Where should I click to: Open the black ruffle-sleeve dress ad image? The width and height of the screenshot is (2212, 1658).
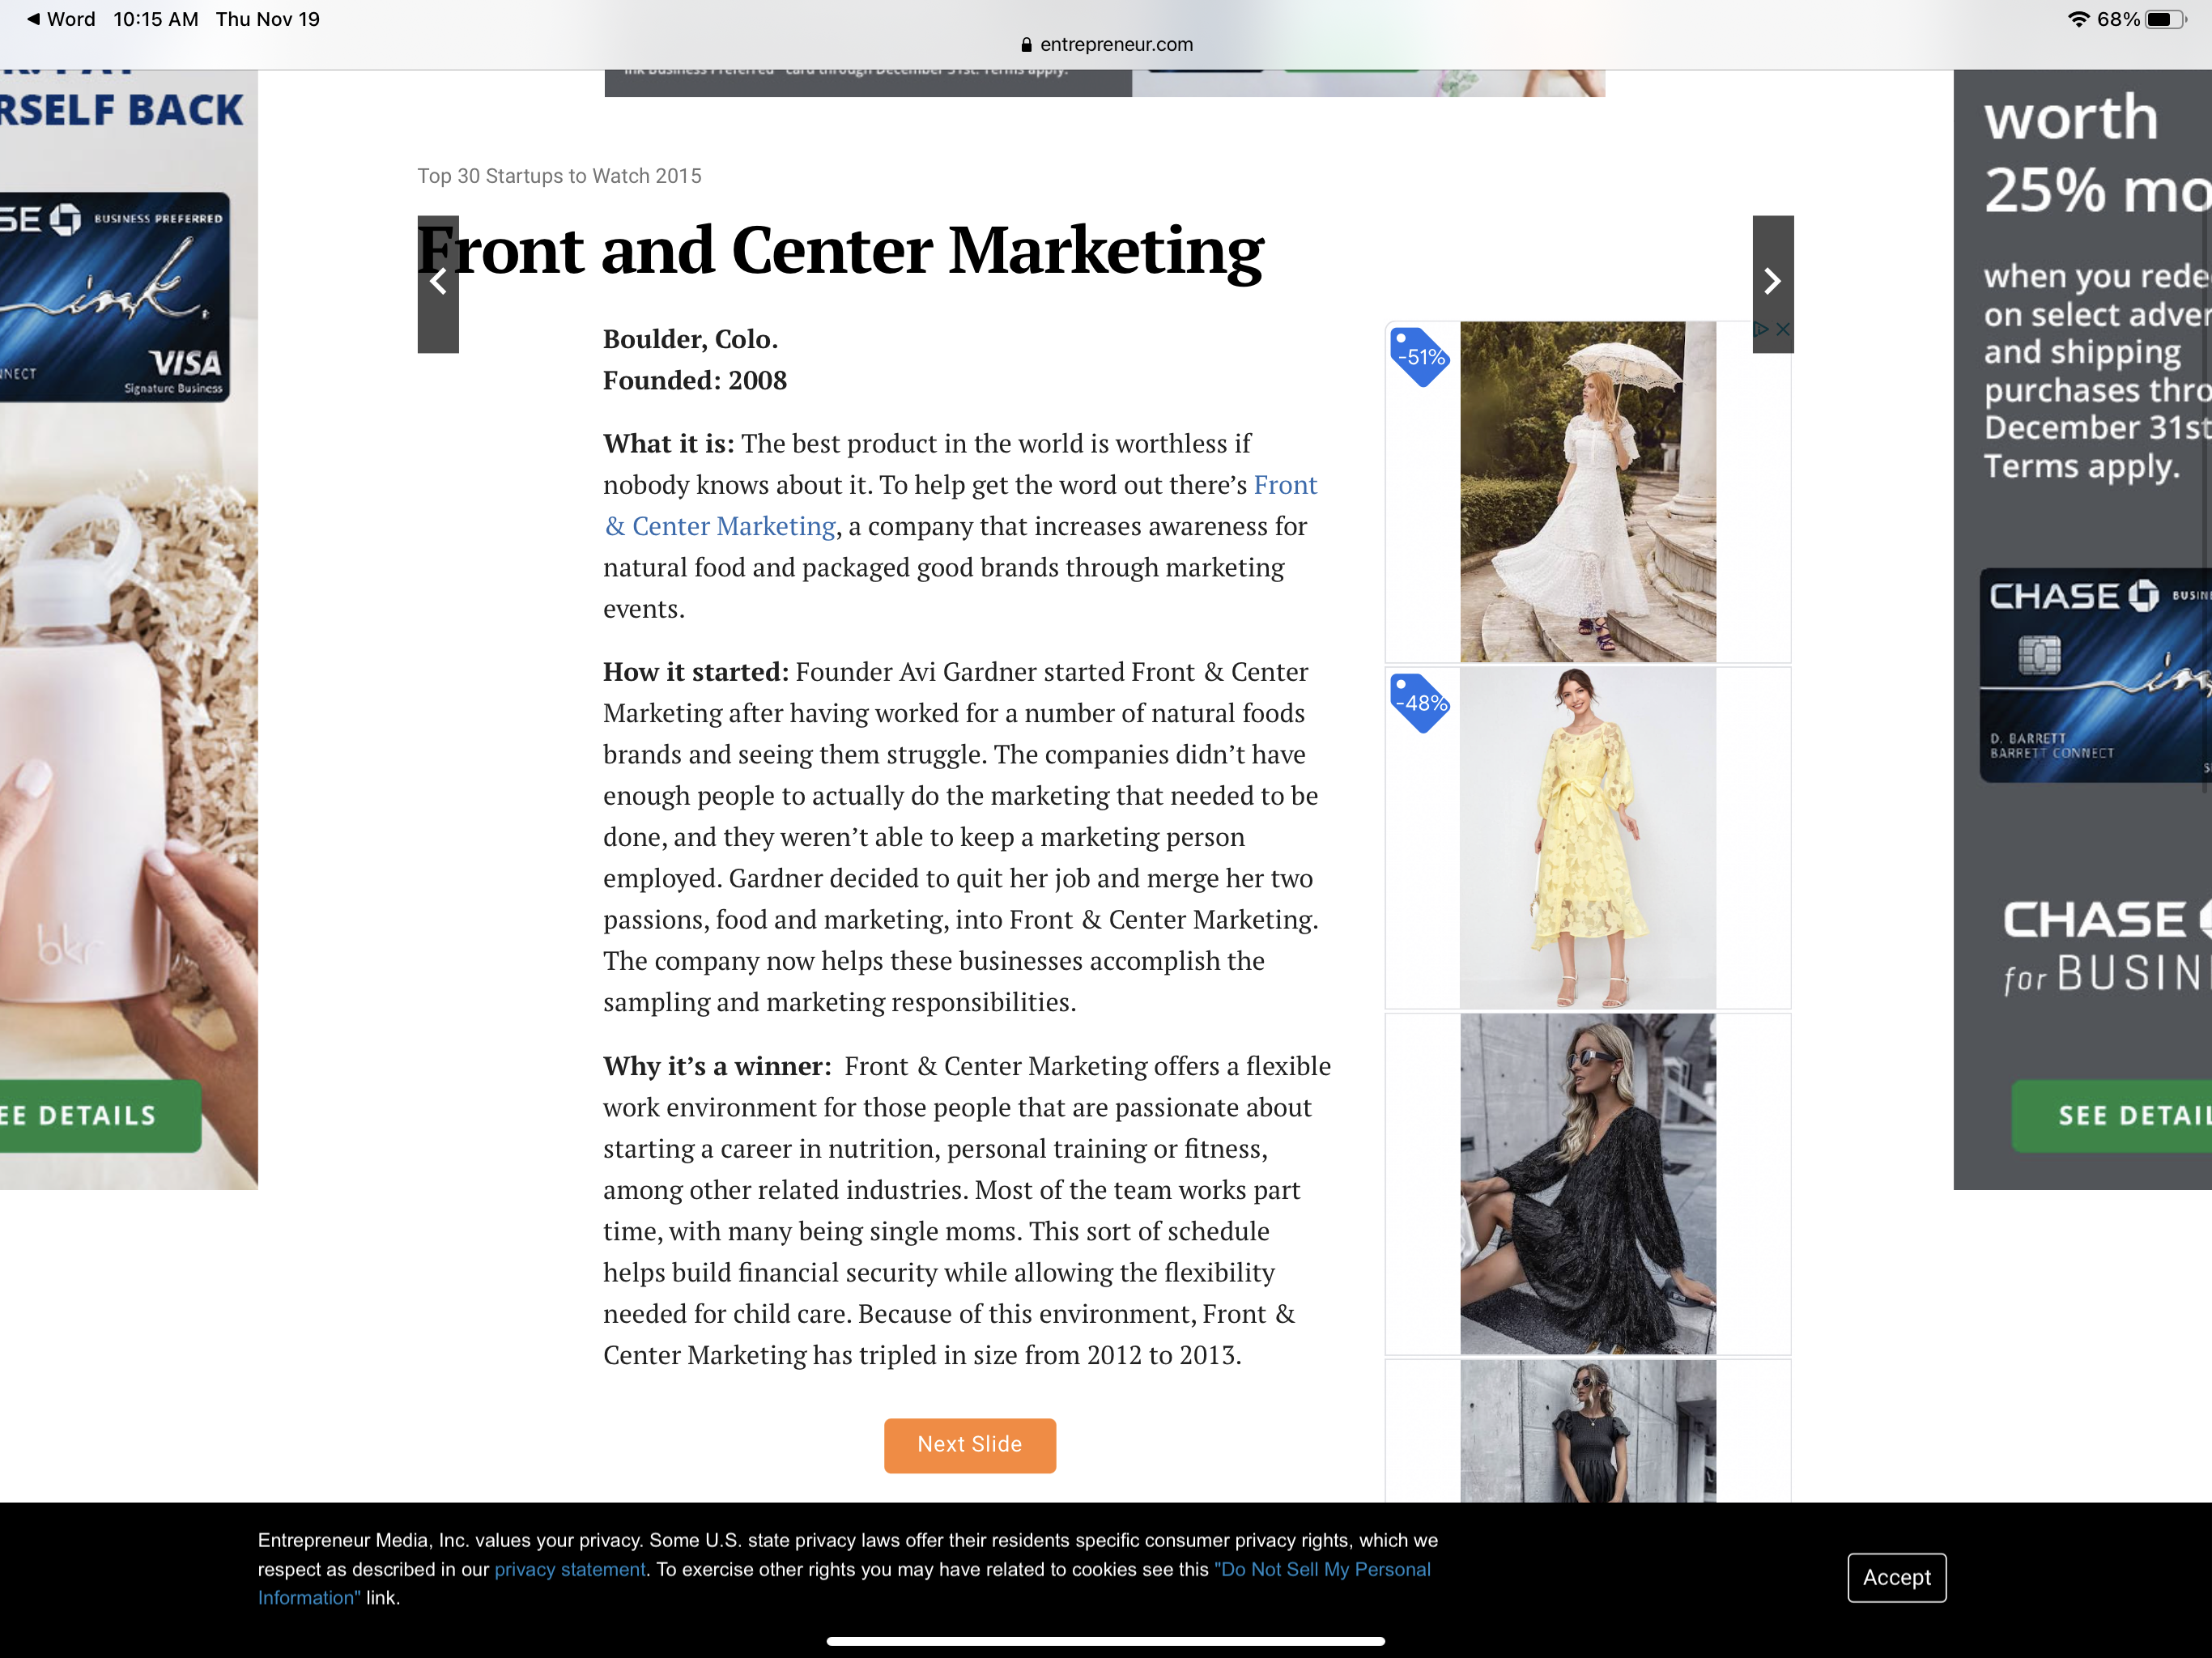pos(1588,1431)
